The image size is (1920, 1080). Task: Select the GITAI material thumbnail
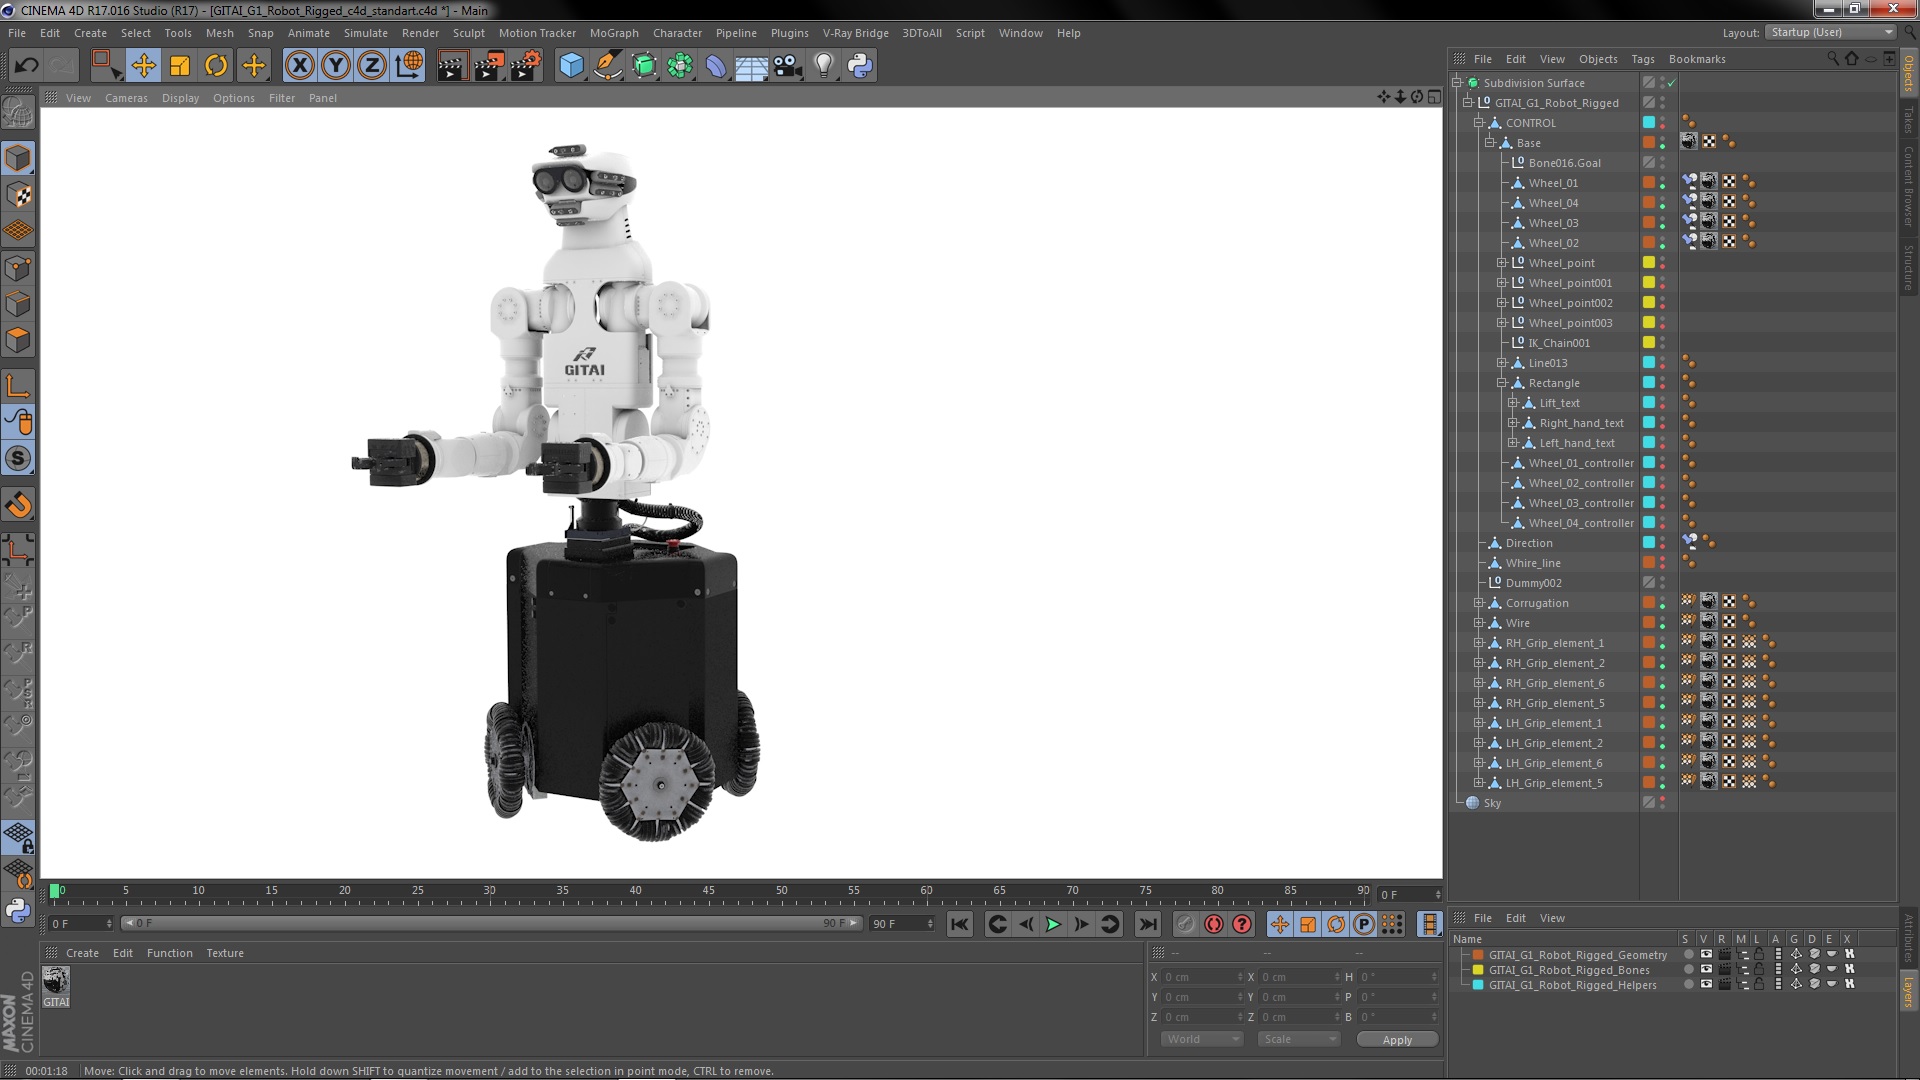click(56, 981)
